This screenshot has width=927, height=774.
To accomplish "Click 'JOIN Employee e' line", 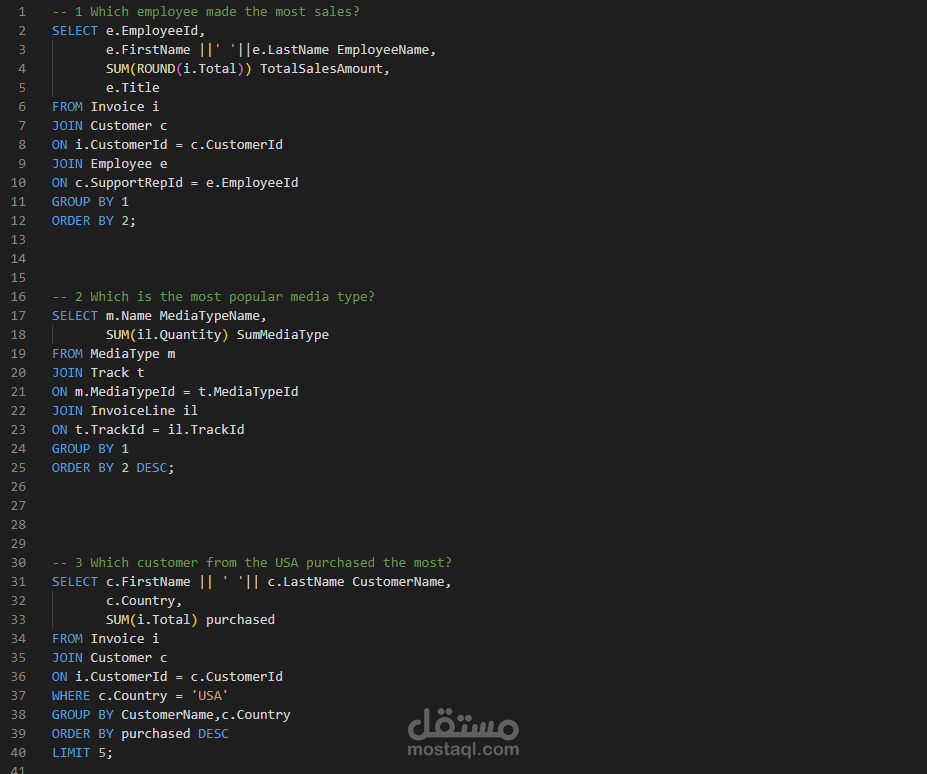I will [x=109, y=164].
